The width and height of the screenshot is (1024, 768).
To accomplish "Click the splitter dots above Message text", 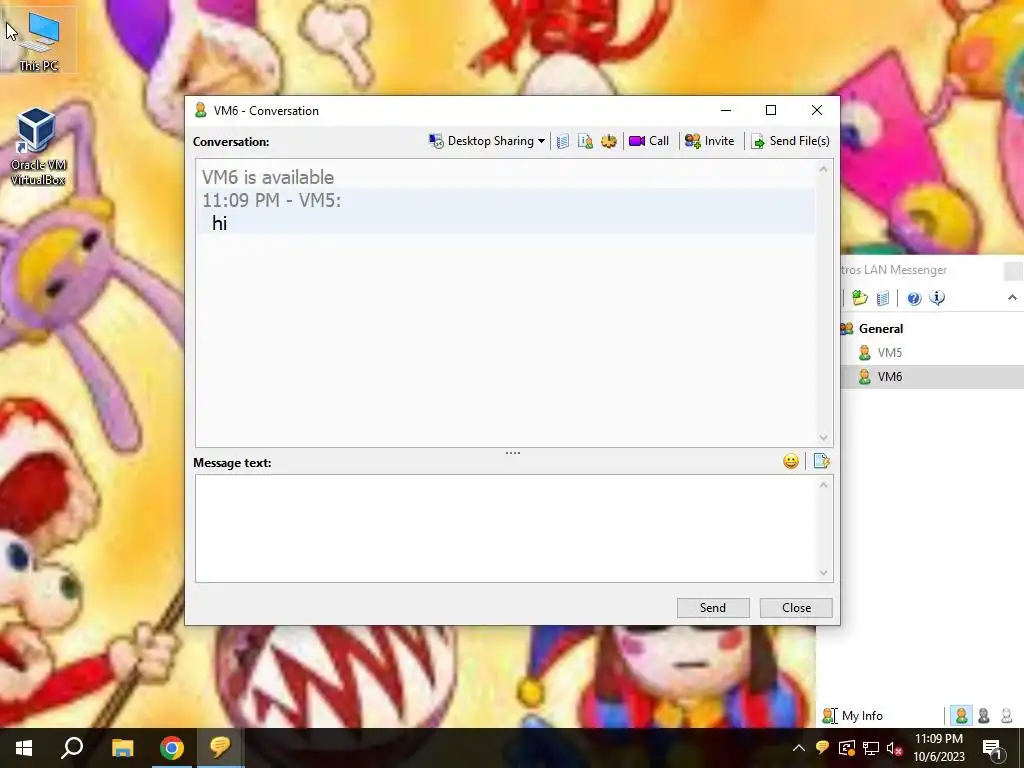I will click(513, 453).
